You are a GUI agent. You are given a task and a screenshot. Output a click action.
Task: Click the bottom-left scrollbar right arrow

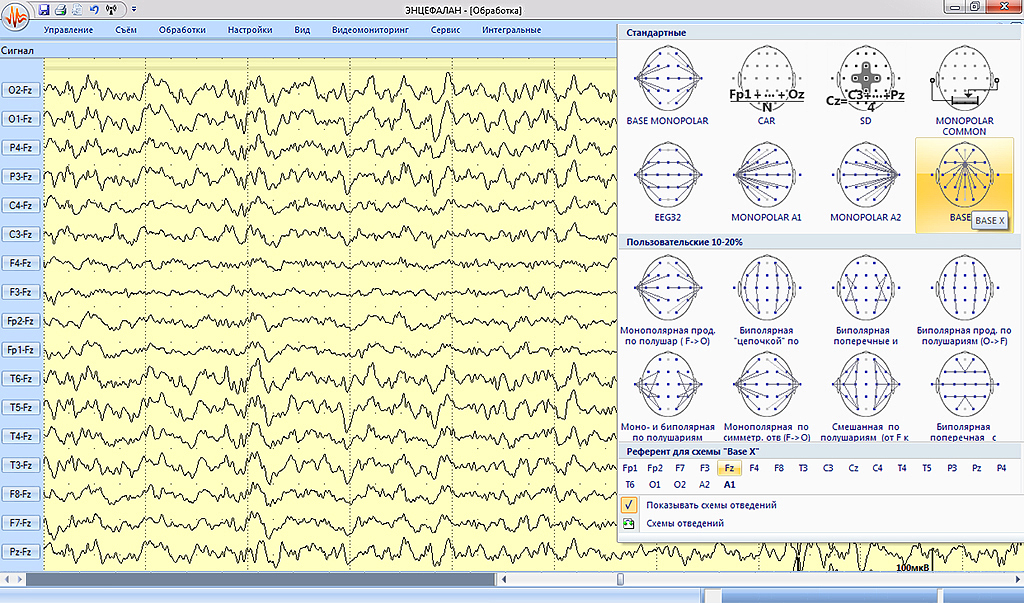coord(19,579)
